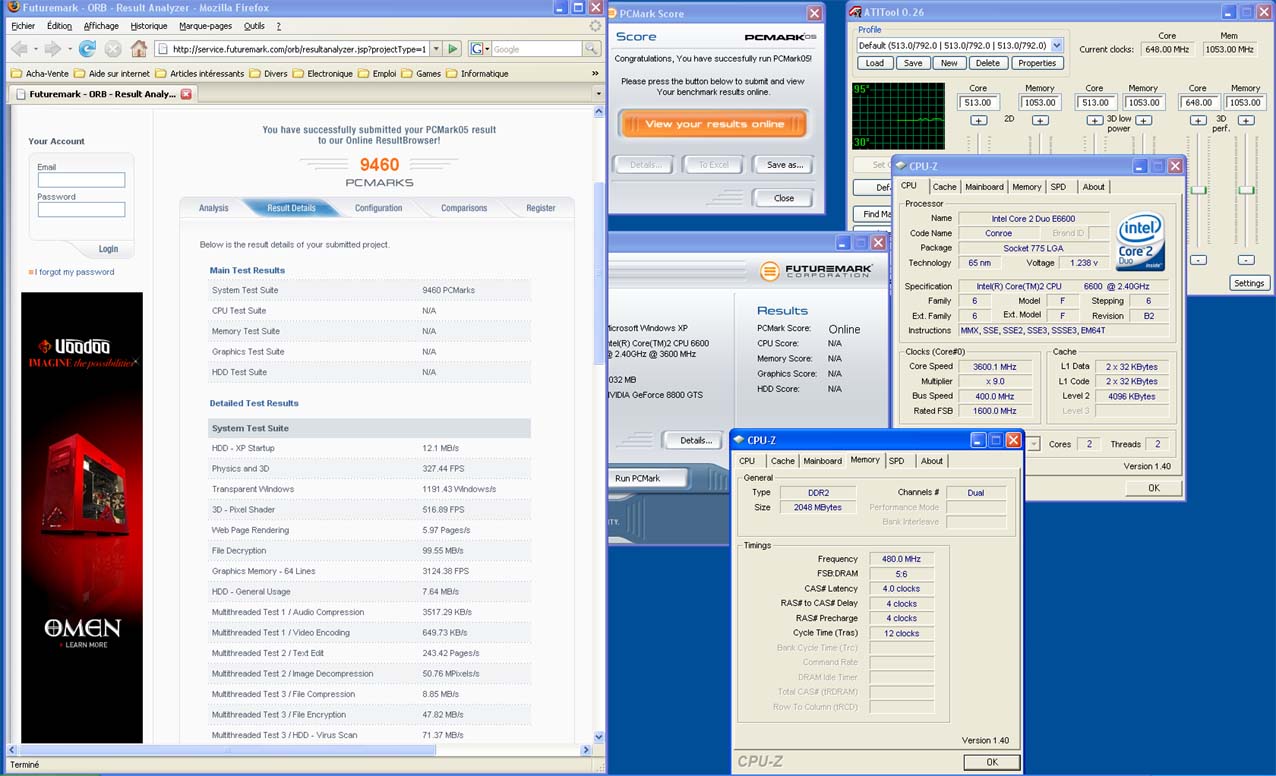Image resolution: width=1276 pixels, height=776 pixels.
Task: Click Firefox's forward arrow button
Action: [x=53, y=49]
